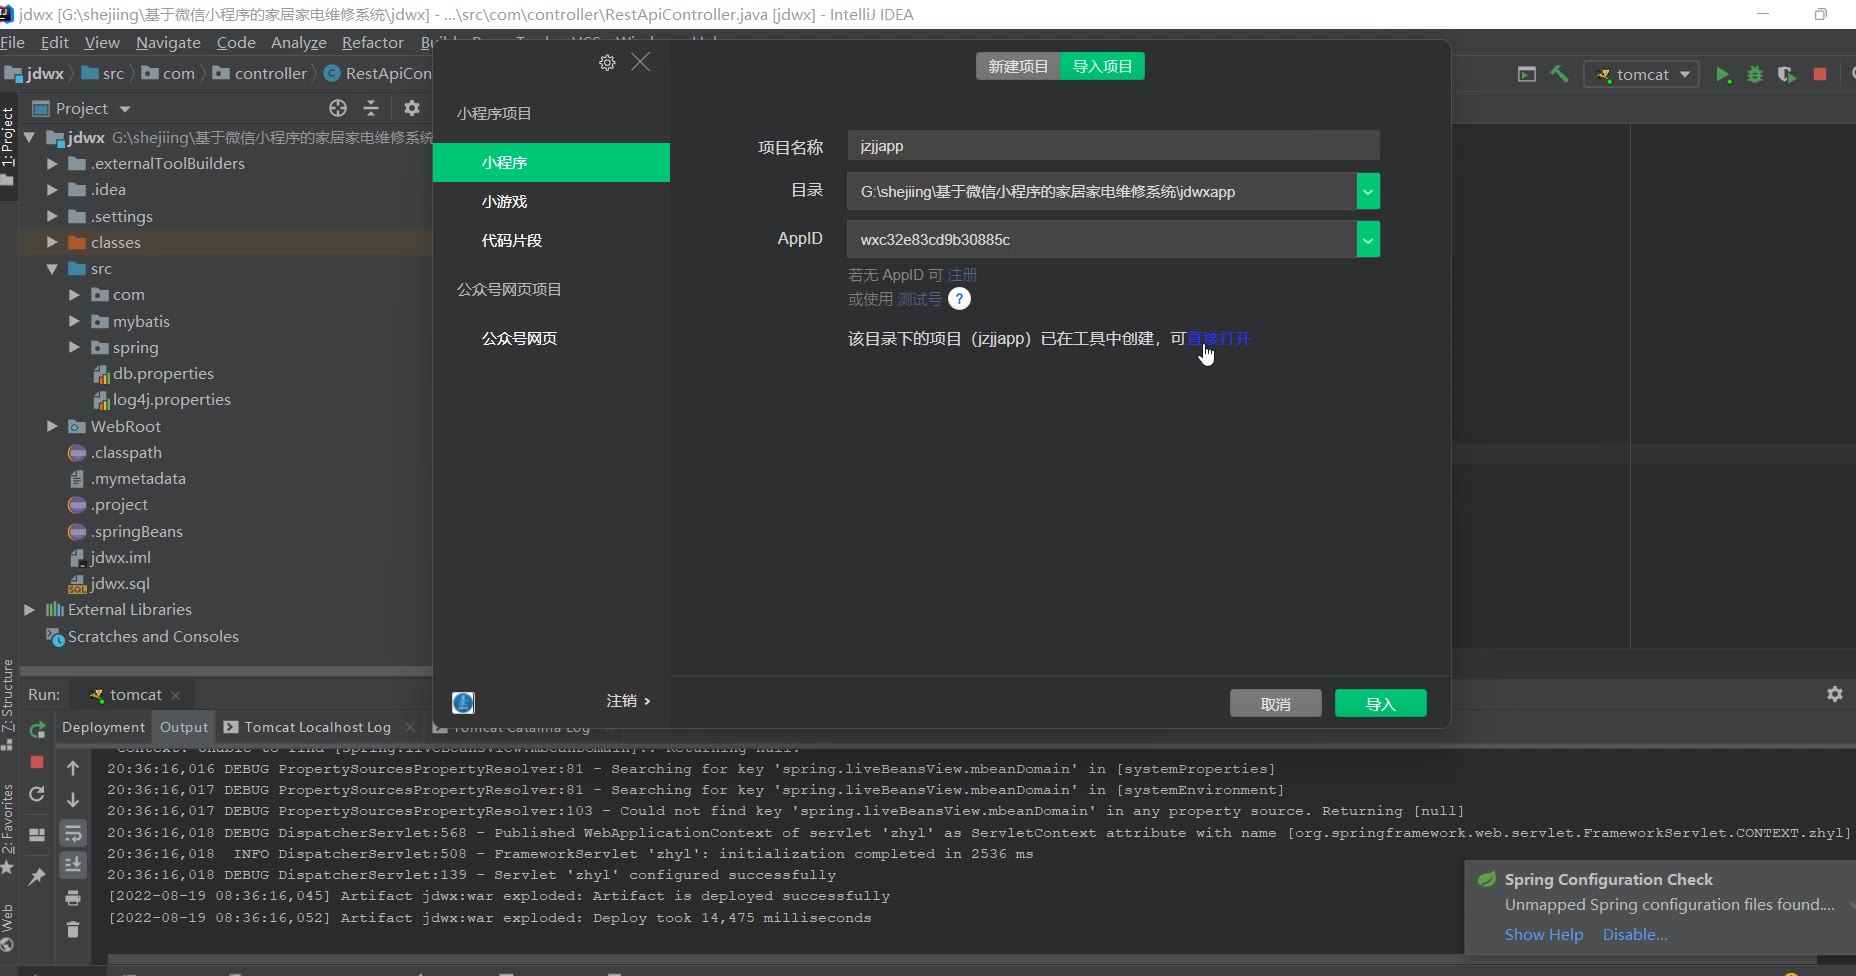Toggle scroll to end of console
The image size is (1856, 976).
pyautogui.click(x=73, y=865)
